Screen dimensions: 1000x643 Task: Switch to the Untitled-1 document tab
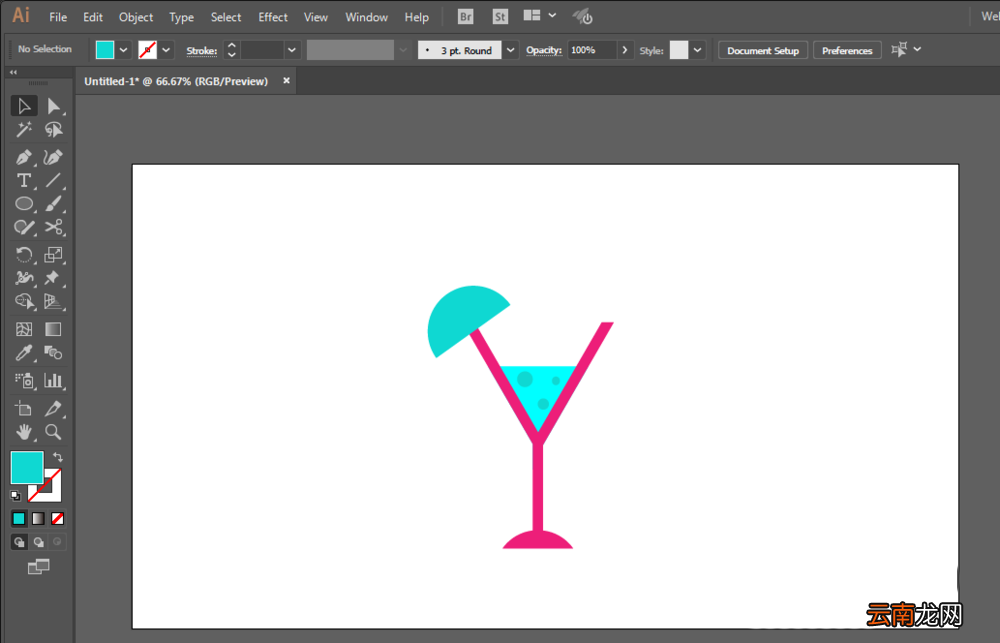[x=176, y=82]
